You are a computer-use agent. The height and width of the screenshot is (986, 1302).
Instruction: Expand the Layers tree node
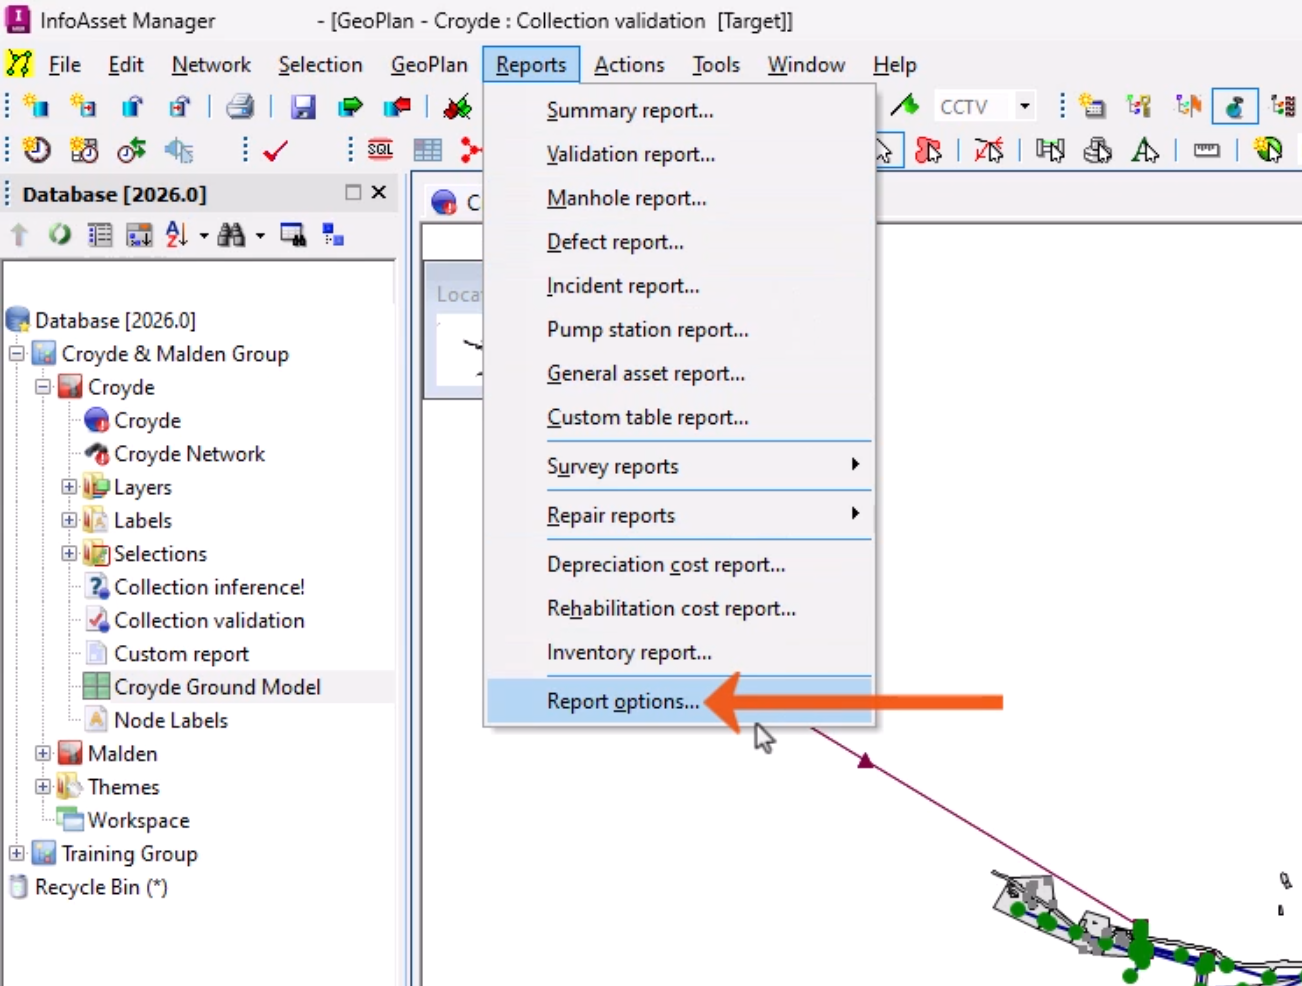coord(68,487)
